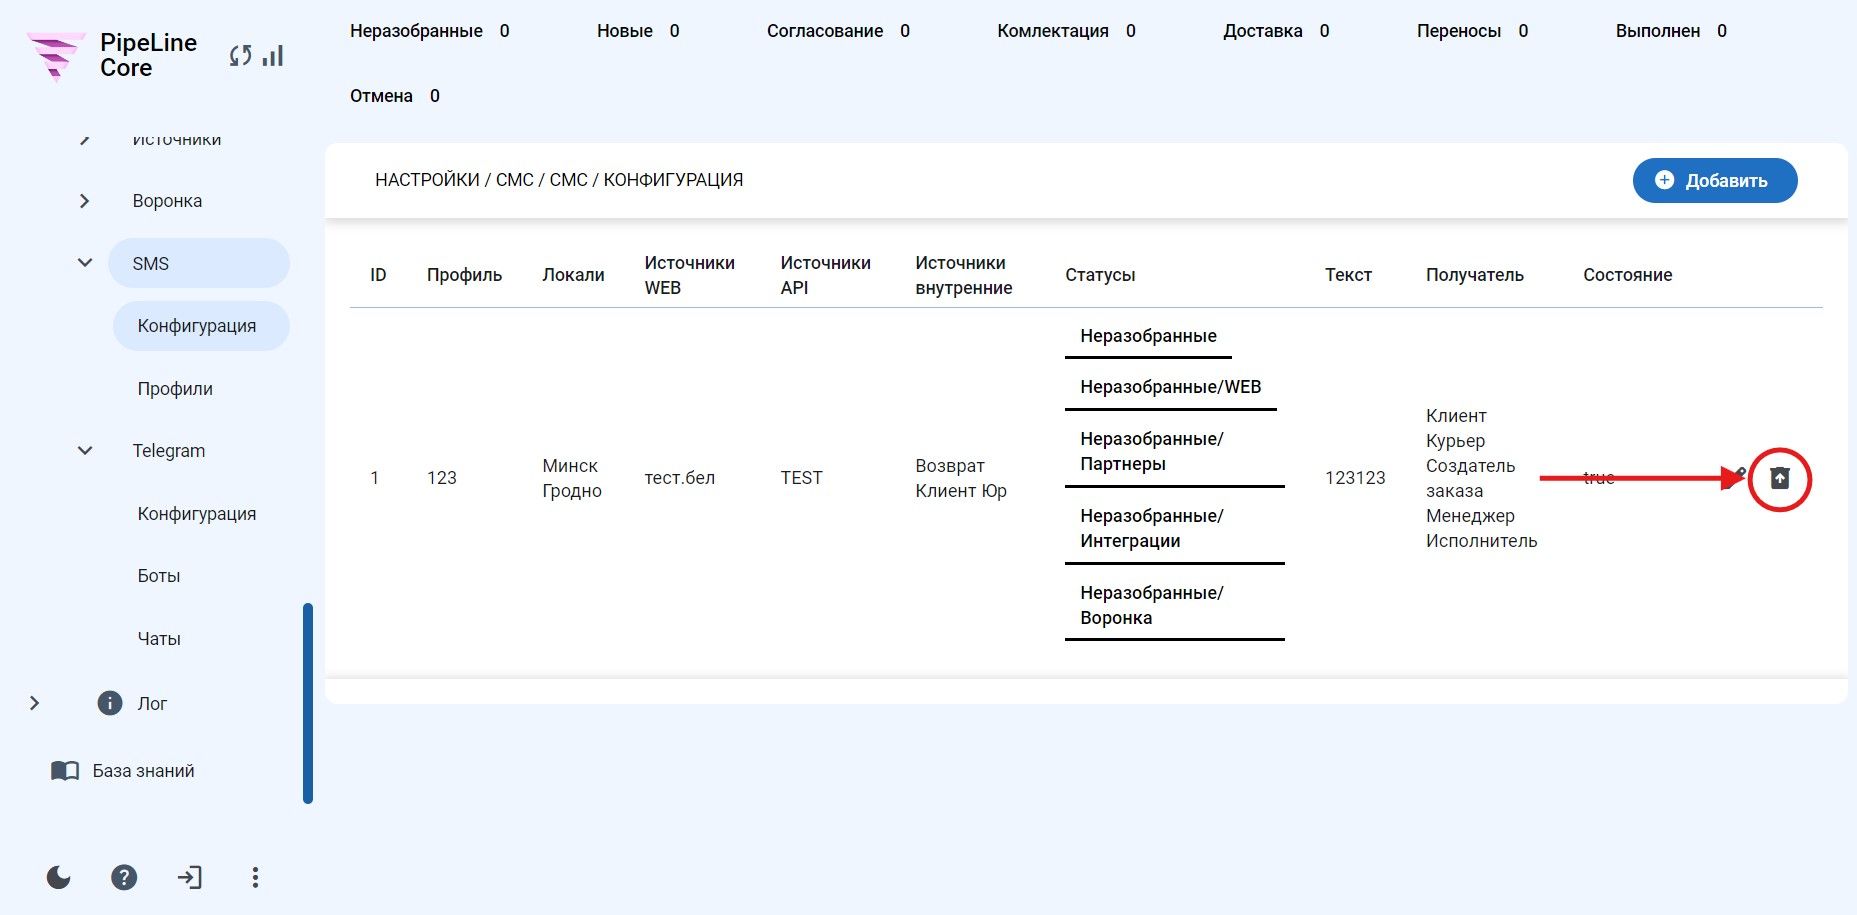Open the Согласование 0 status counter
Screen dimensions: 1857x915
click(838, 31)
